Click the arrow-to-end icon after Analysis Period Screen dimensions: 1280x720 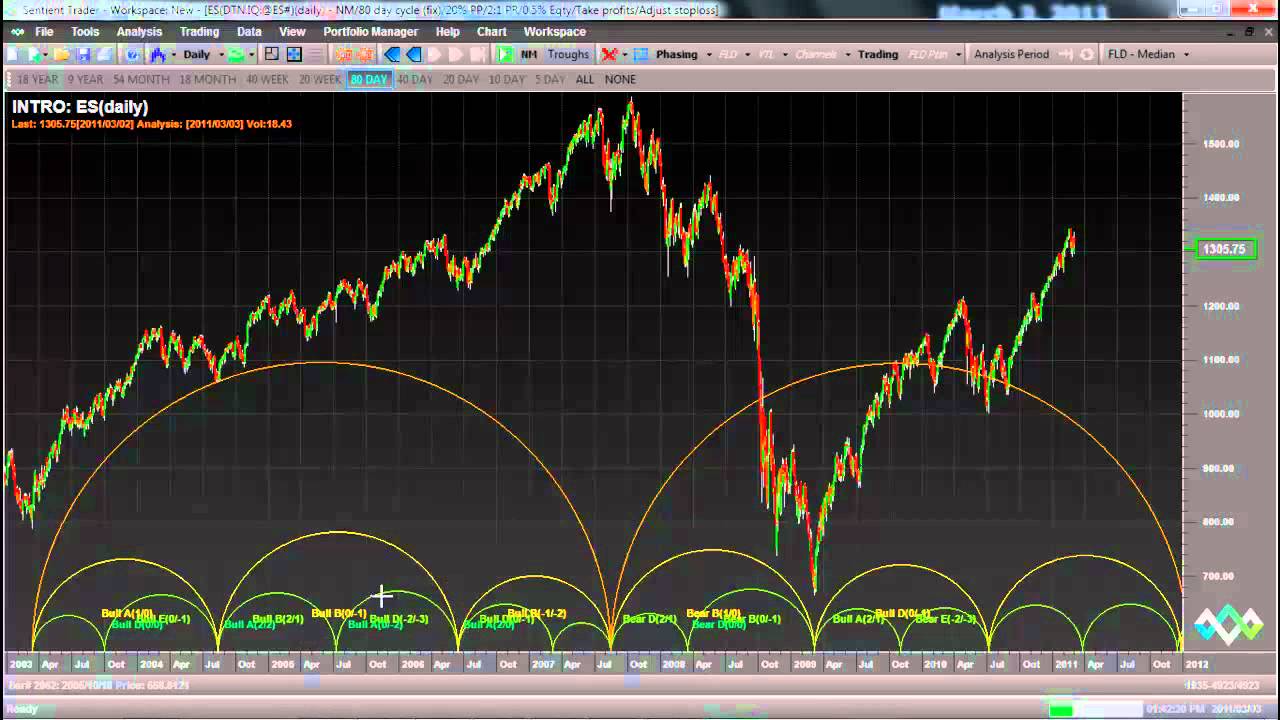[1065, 54]
